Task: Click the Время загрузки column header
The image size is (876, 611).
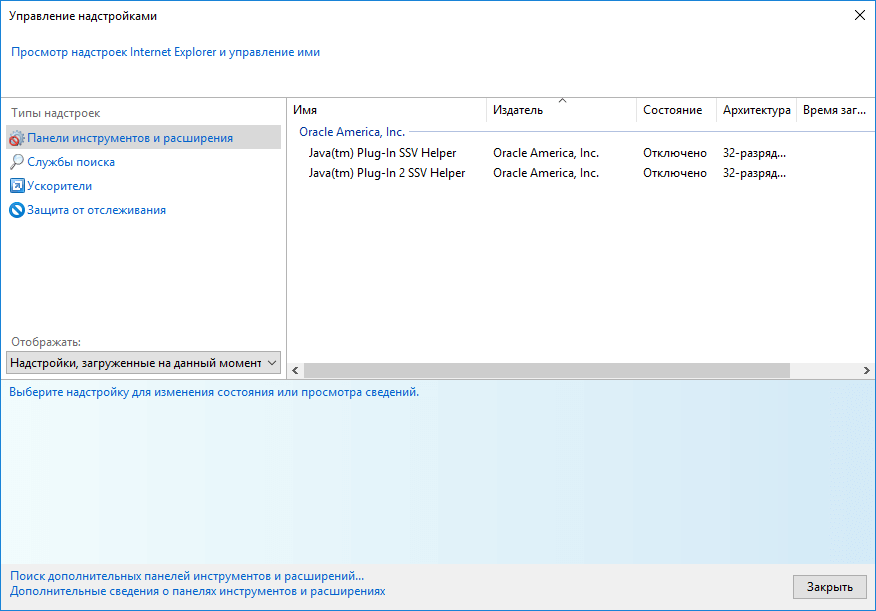Action: click(835, 110)
